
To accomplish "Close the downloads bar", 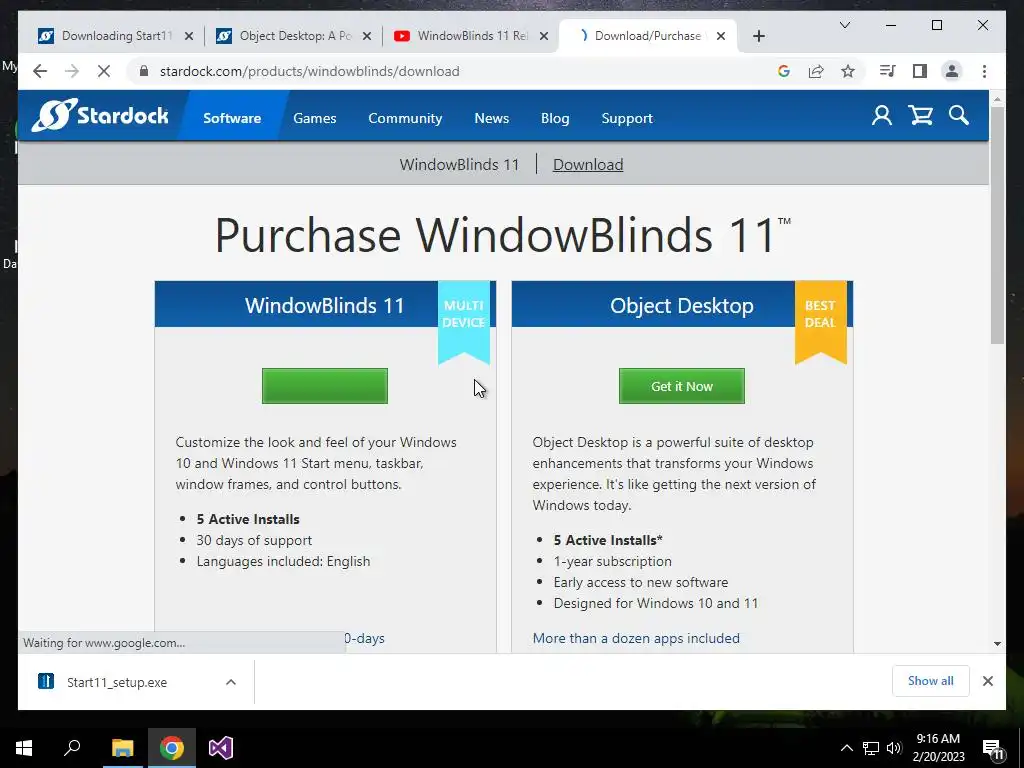I will pyautogui.click(x=987, y=681).
